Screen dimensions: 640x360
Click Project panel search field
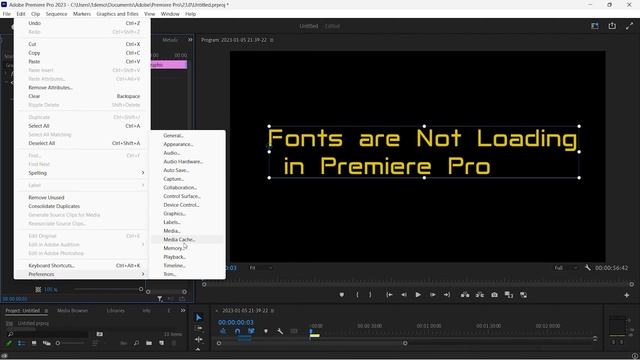(x=47, y=334)
